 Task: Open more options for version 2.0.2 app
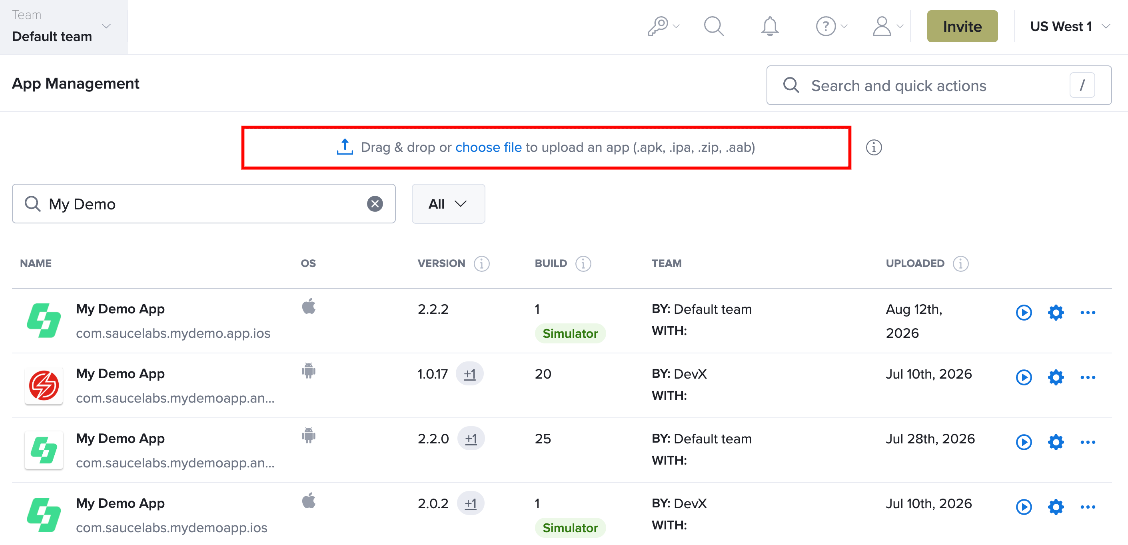click(x=1088, y=507)
